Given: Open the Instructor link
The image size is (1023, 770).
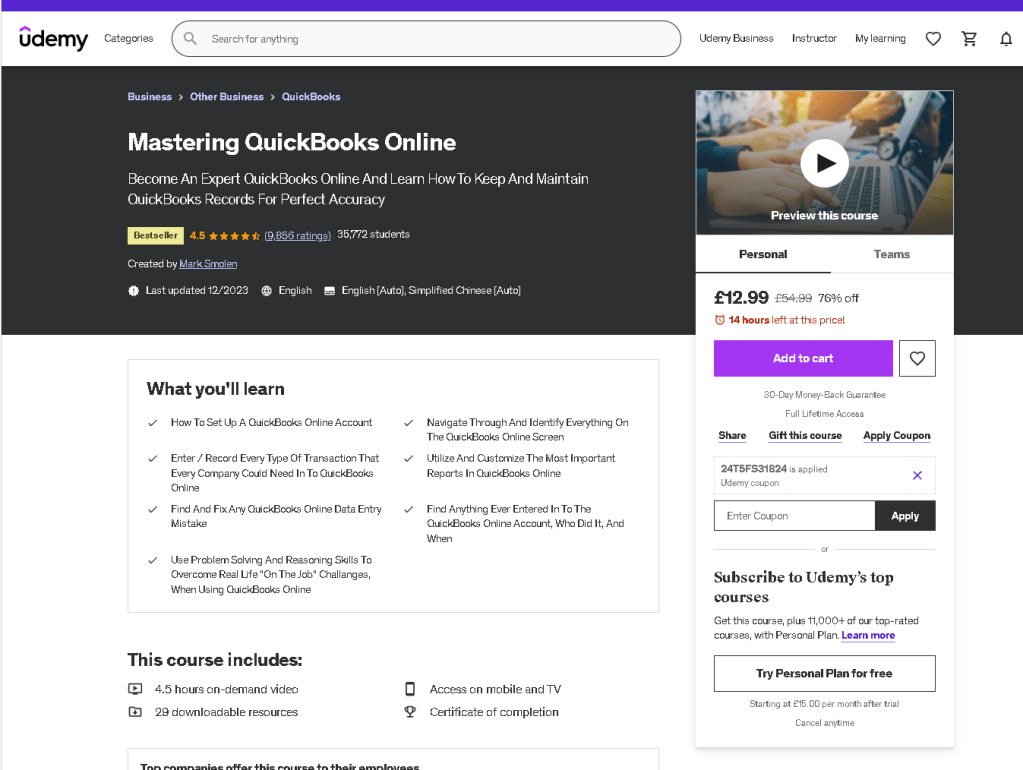Looking at the screenshot, I should click(x=814, y=38).
